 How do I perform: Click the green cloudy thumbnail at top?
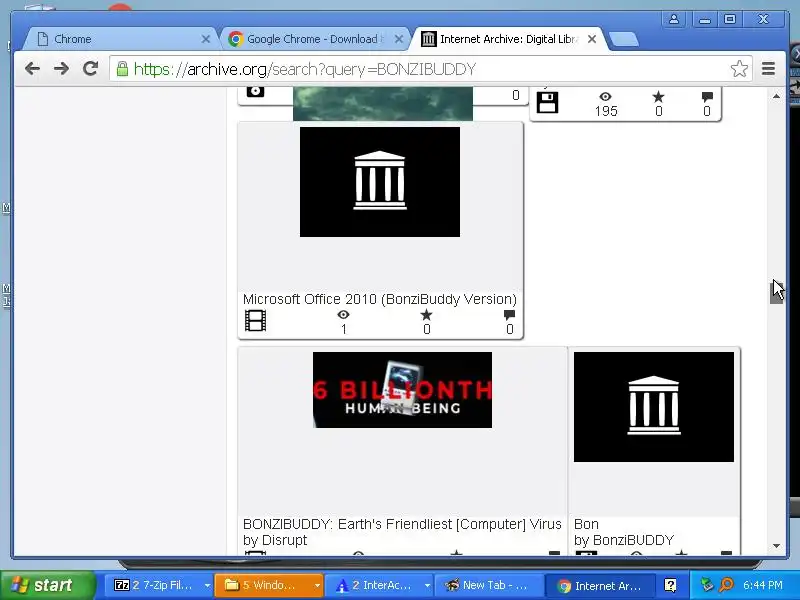(383, 104)
